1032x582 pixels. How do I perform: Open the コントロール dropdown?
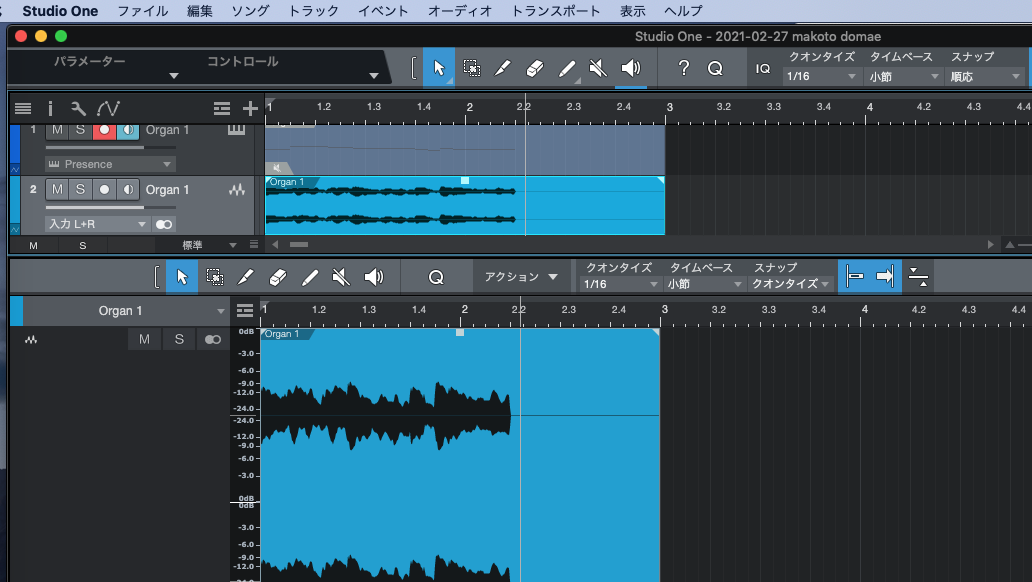tap(374, 76)
